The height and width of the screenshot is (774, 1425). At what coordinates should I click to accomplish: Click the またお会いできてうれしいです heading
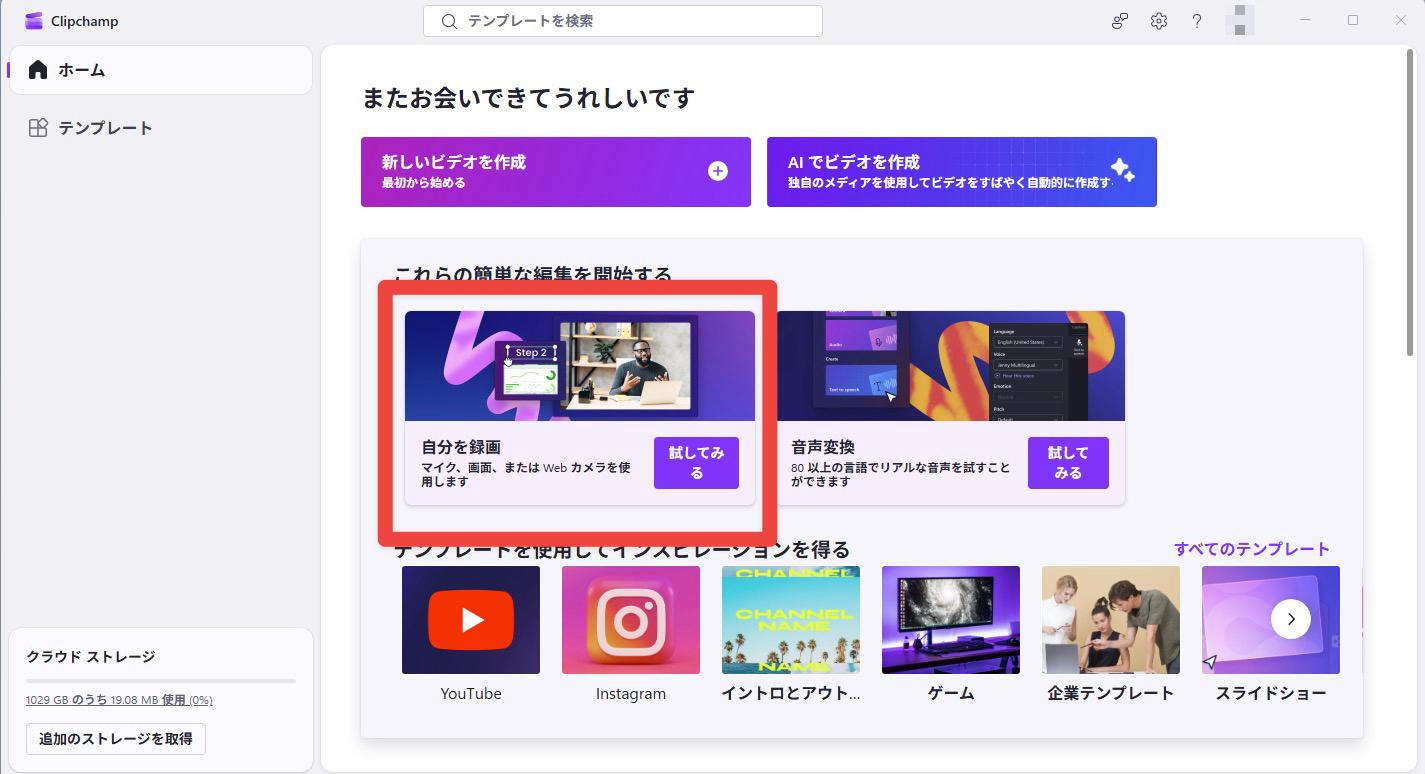(528, 98)
